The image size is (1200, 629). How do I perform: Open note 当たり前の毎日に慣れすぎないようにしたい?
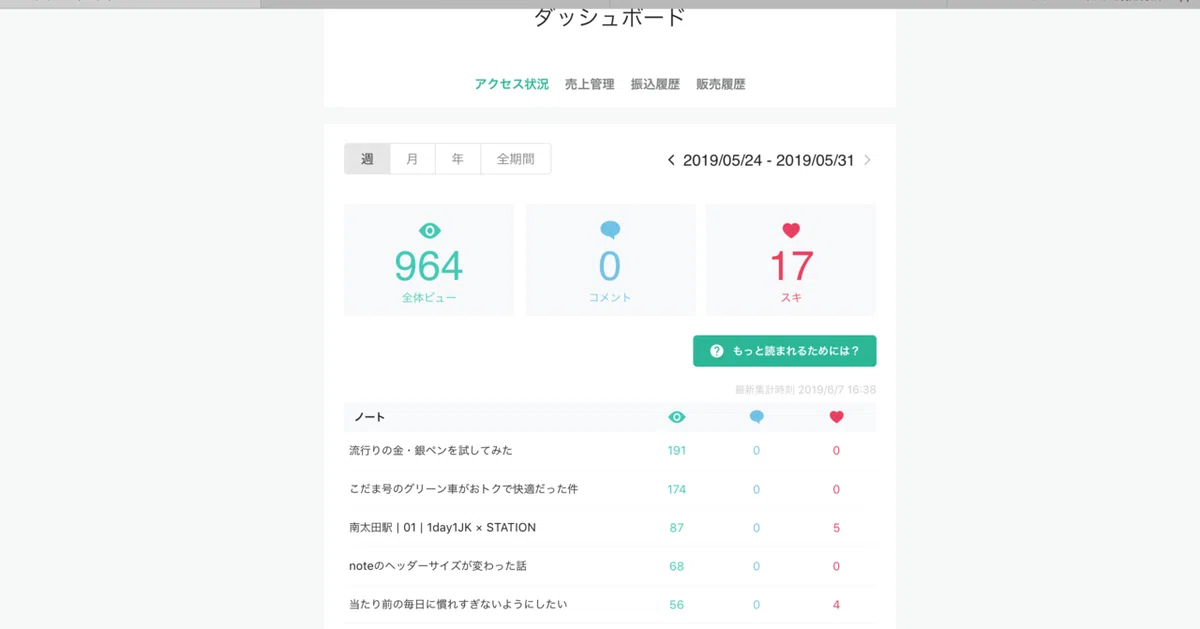459,604
